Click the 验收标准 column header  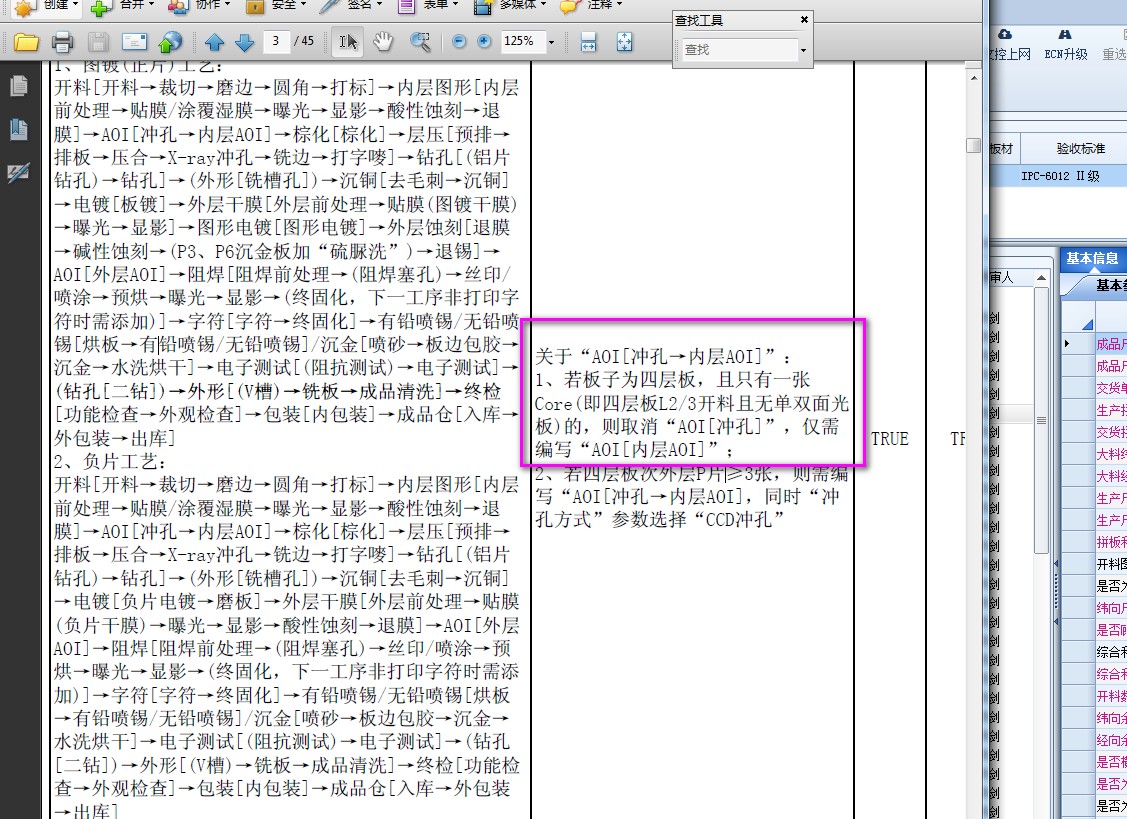tap(1080, 148)
